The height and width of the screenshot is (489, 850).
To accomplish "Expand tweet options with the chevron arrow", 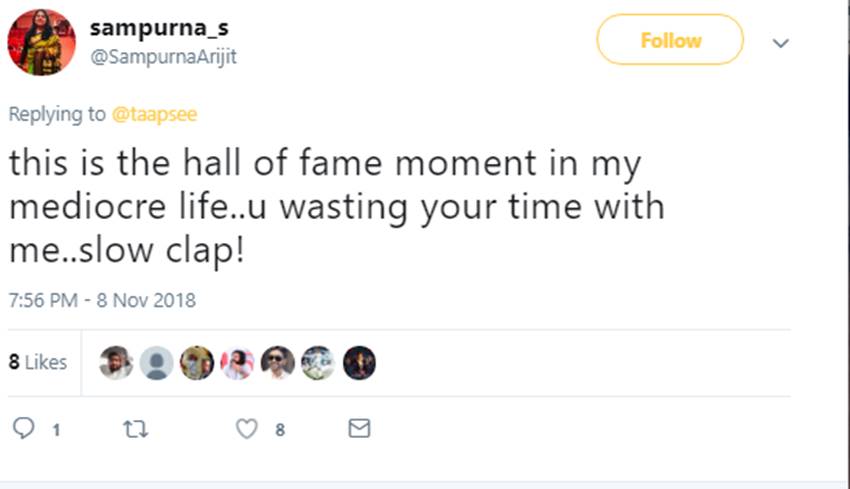I will point(781,43).
